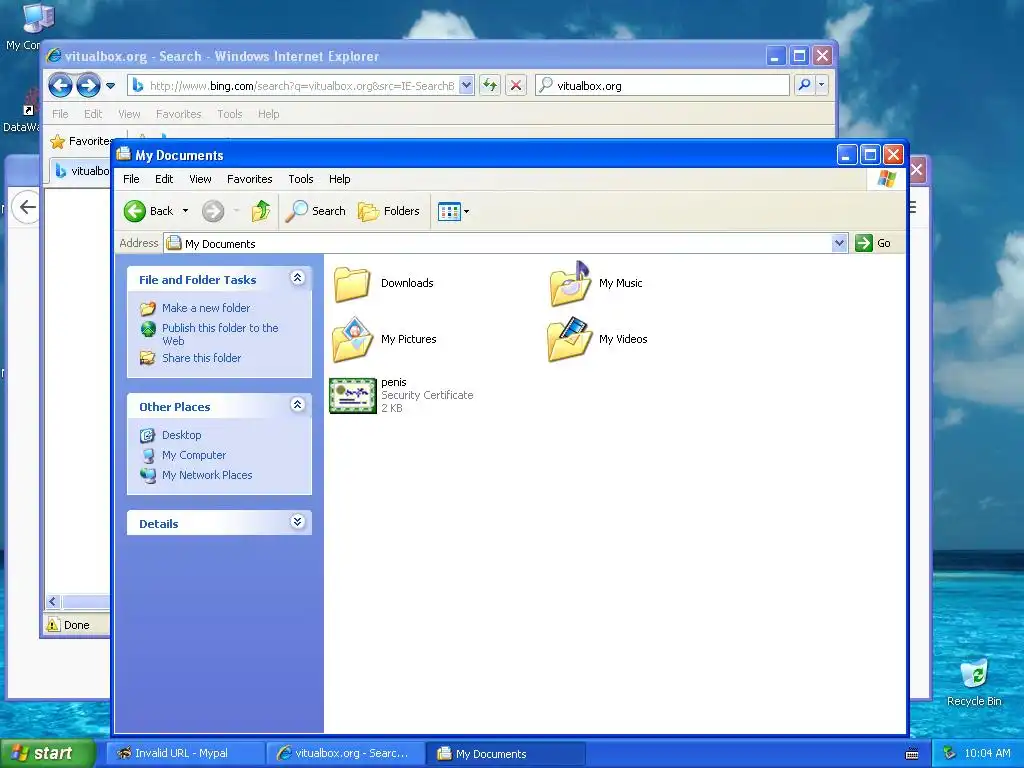Expand the Address bar dropdown in Explorer
Viewport: 1024px width, 768px height.
(840, 244)
